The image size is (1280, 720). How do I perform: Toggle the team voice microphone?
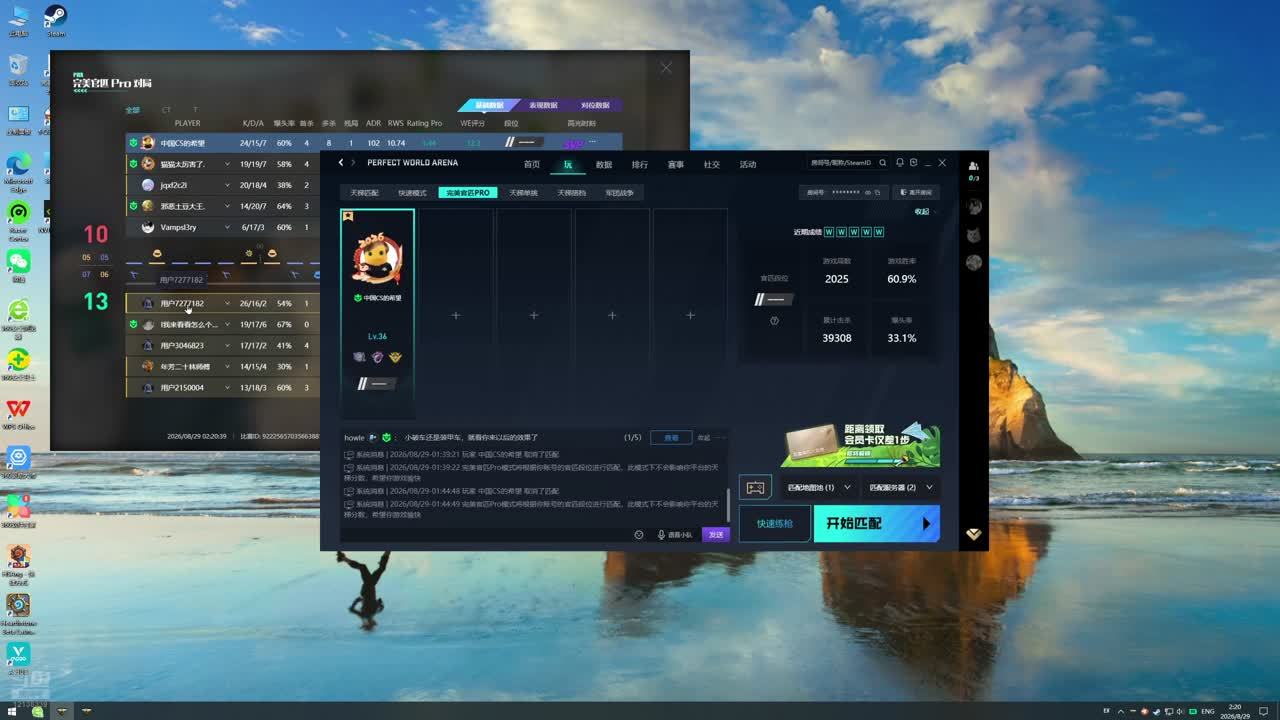pyautogui.click(x=661, y=535)
